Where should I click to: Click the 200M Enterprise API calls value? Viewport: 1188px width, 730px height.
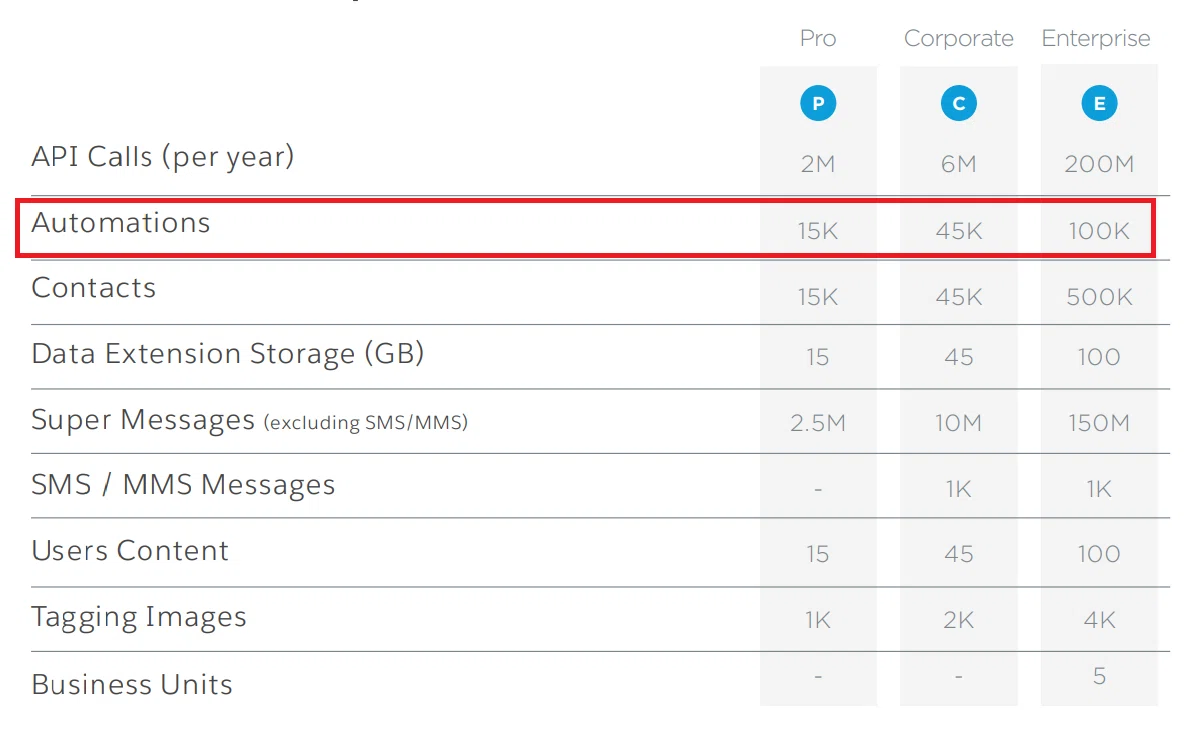[x=1099, y=164]
